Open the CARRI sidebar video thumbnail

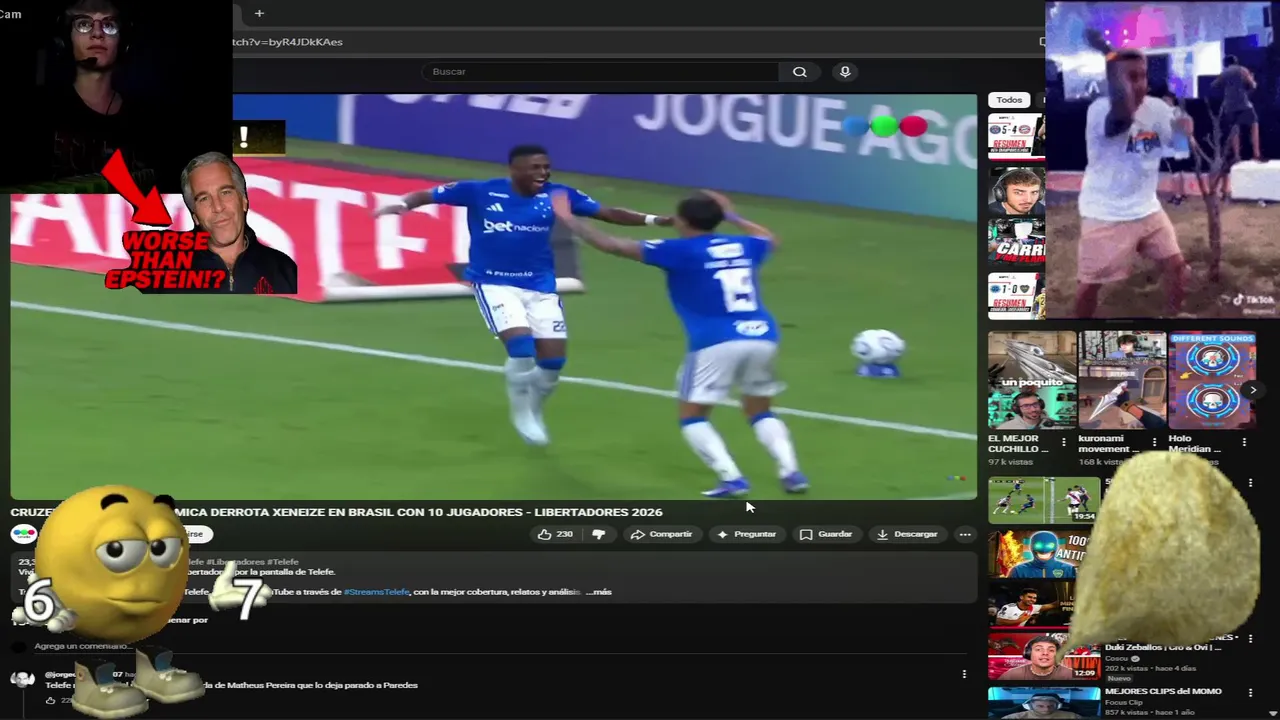1016,241
